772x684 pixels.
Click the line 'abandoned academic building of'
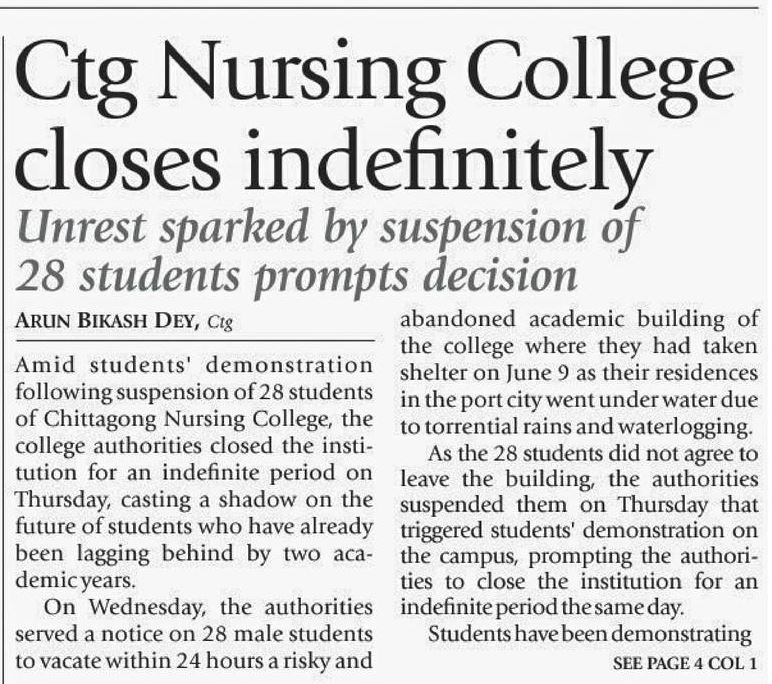coord(578,322)
